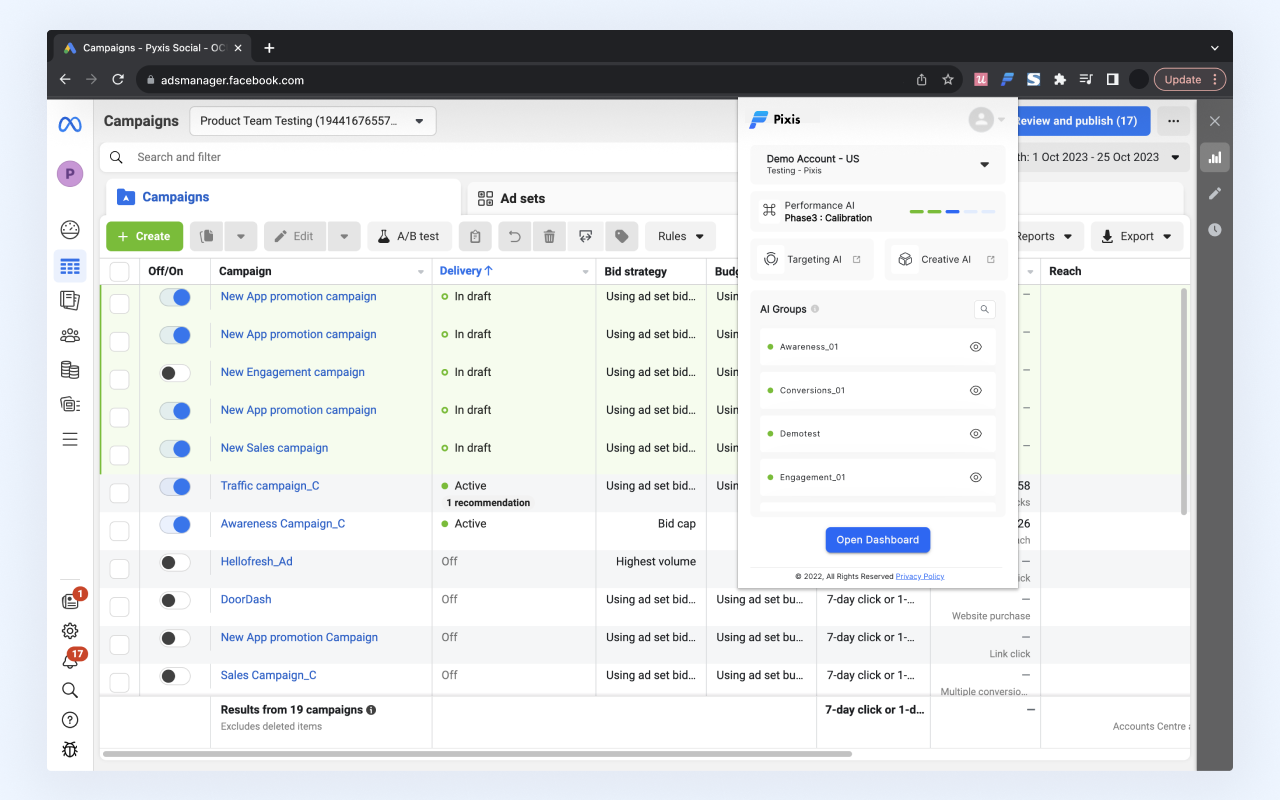This screenshot has height=800, width=1280.
Task: Click the tag label icon in toolbar
Action: tap(621, 236)
